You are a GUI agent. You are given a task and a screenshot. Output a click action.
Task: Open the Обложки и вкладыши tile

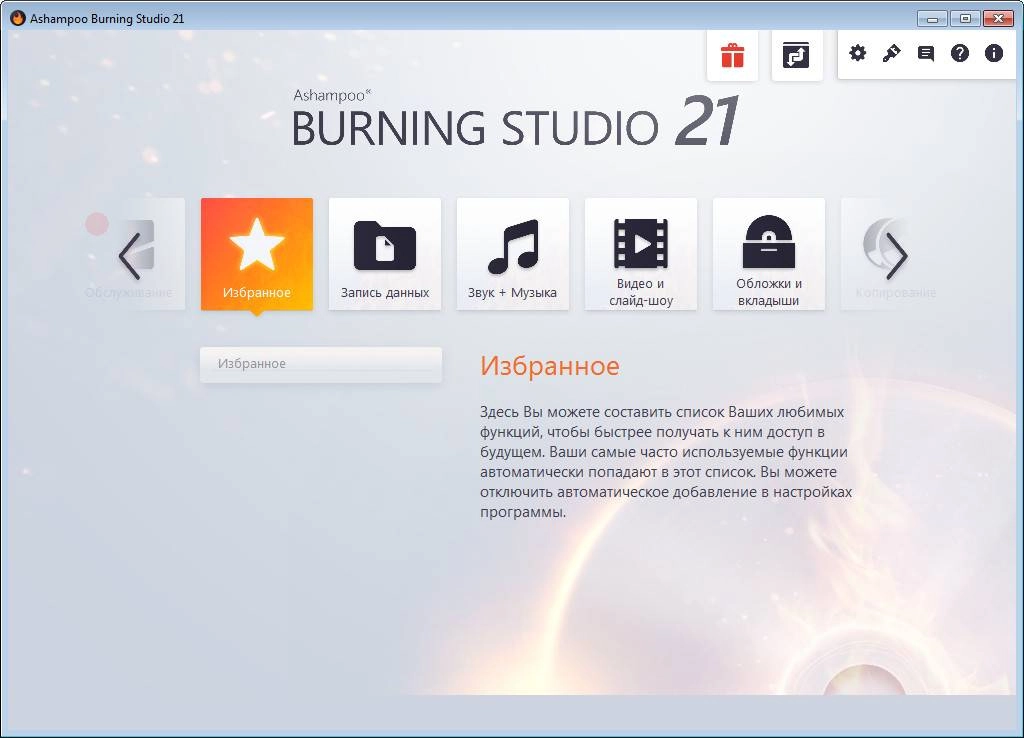click(x=769, y=254)
